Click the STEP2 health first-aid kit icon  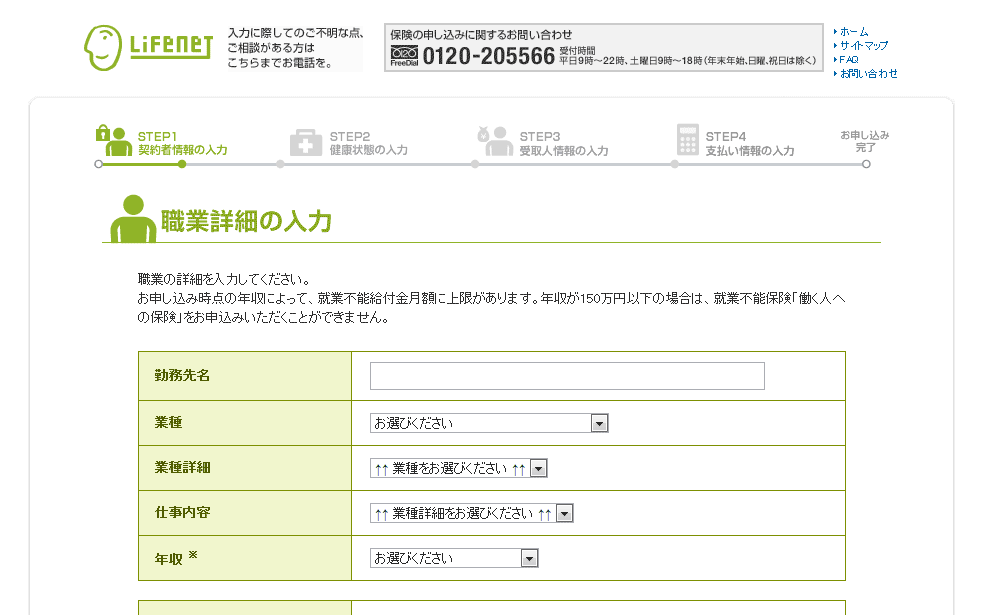point(306,143)
